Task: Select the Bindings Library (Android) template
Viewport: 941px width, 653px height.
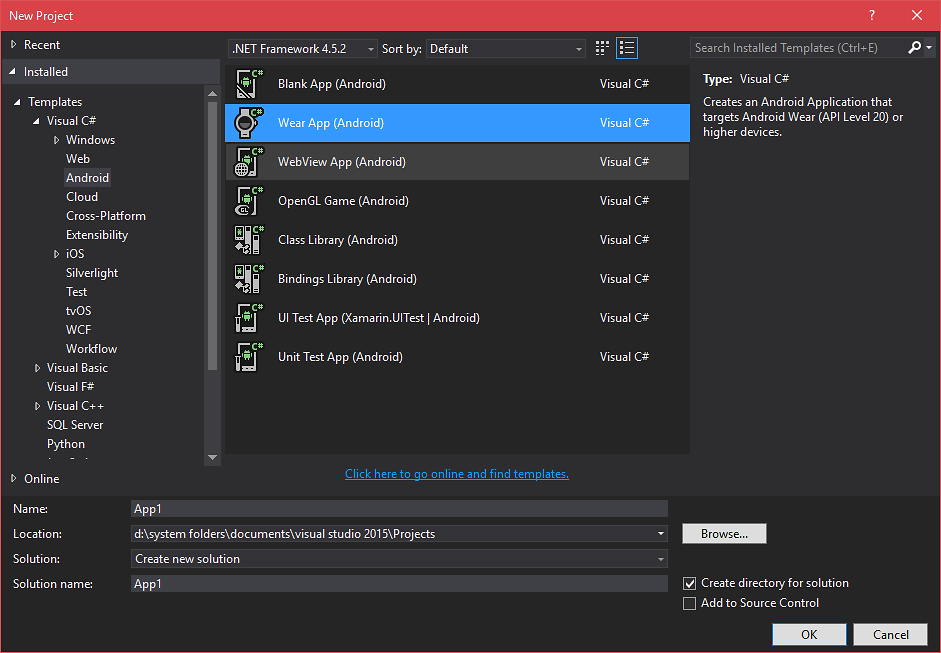Action: 457,279
